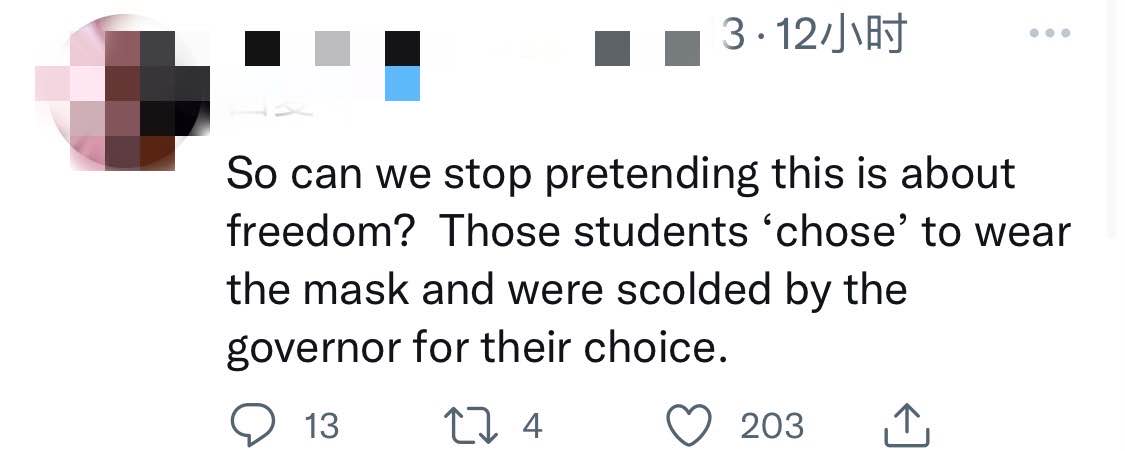This screenshot has width=1125, height=451.
Task: Click the line "the mask and were scolded"
Action: point(567,290)
